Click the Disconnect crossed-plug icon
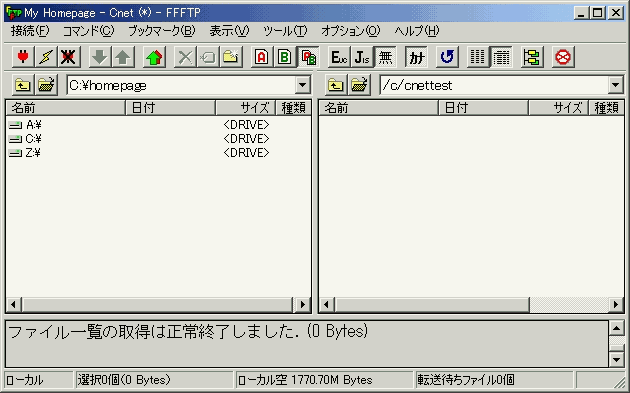Screen dimensions: 630x393 point(68,57)
